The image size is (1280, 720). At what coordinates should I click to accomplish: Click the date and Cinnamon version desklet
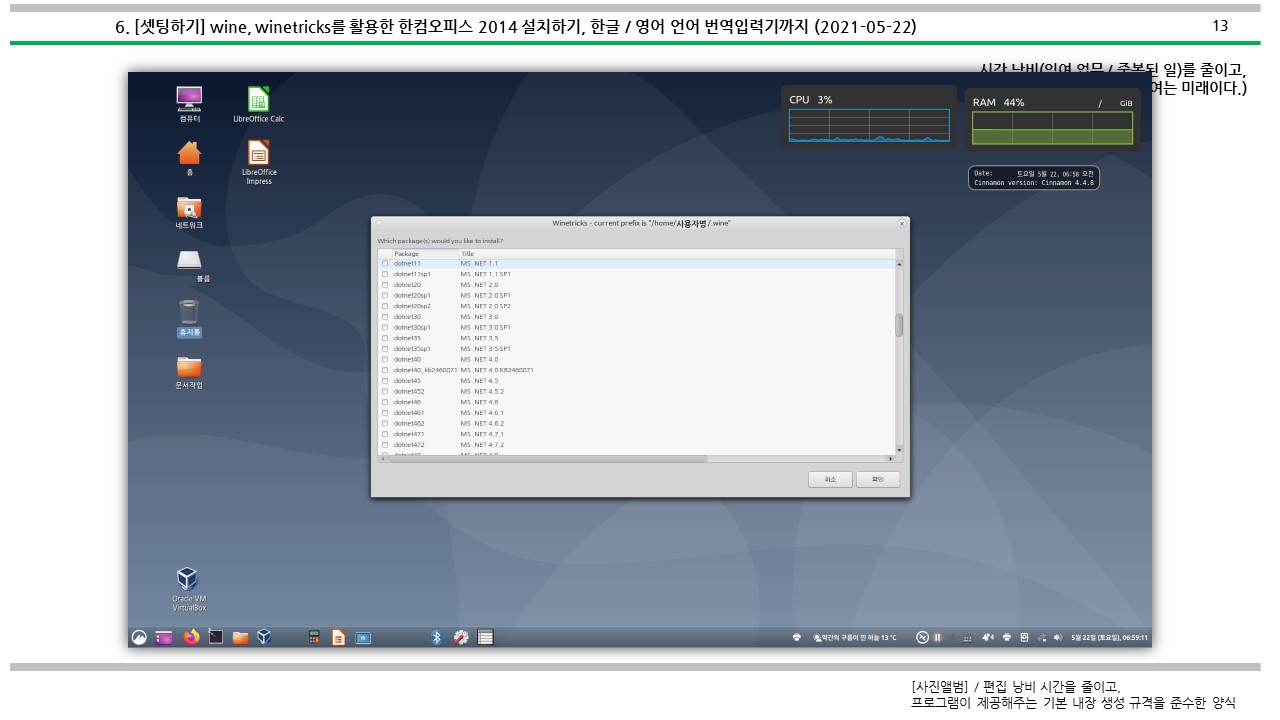[x=1034, y=178]
